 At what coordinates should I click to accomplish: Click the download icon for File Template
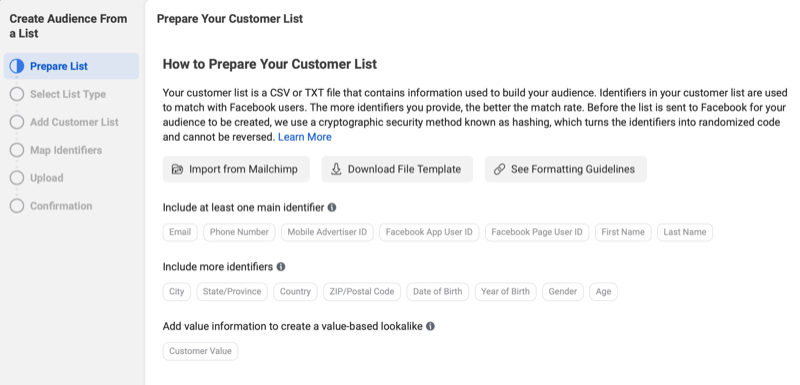tap(336, 169)
